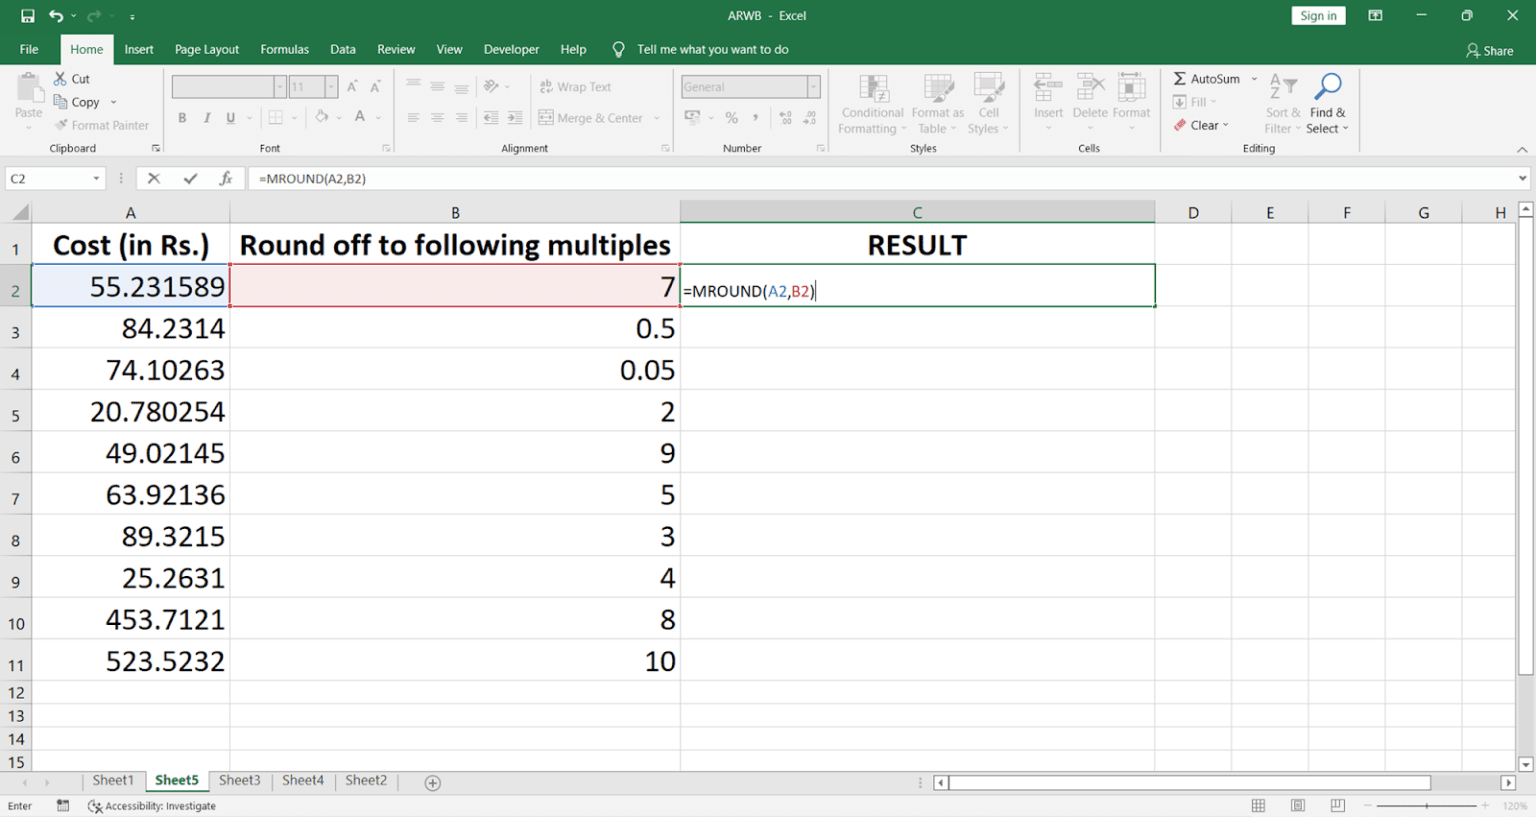The image size is (1536, 817).
Task: Switch to the Formulas tab
Action: tap(284, 49)
